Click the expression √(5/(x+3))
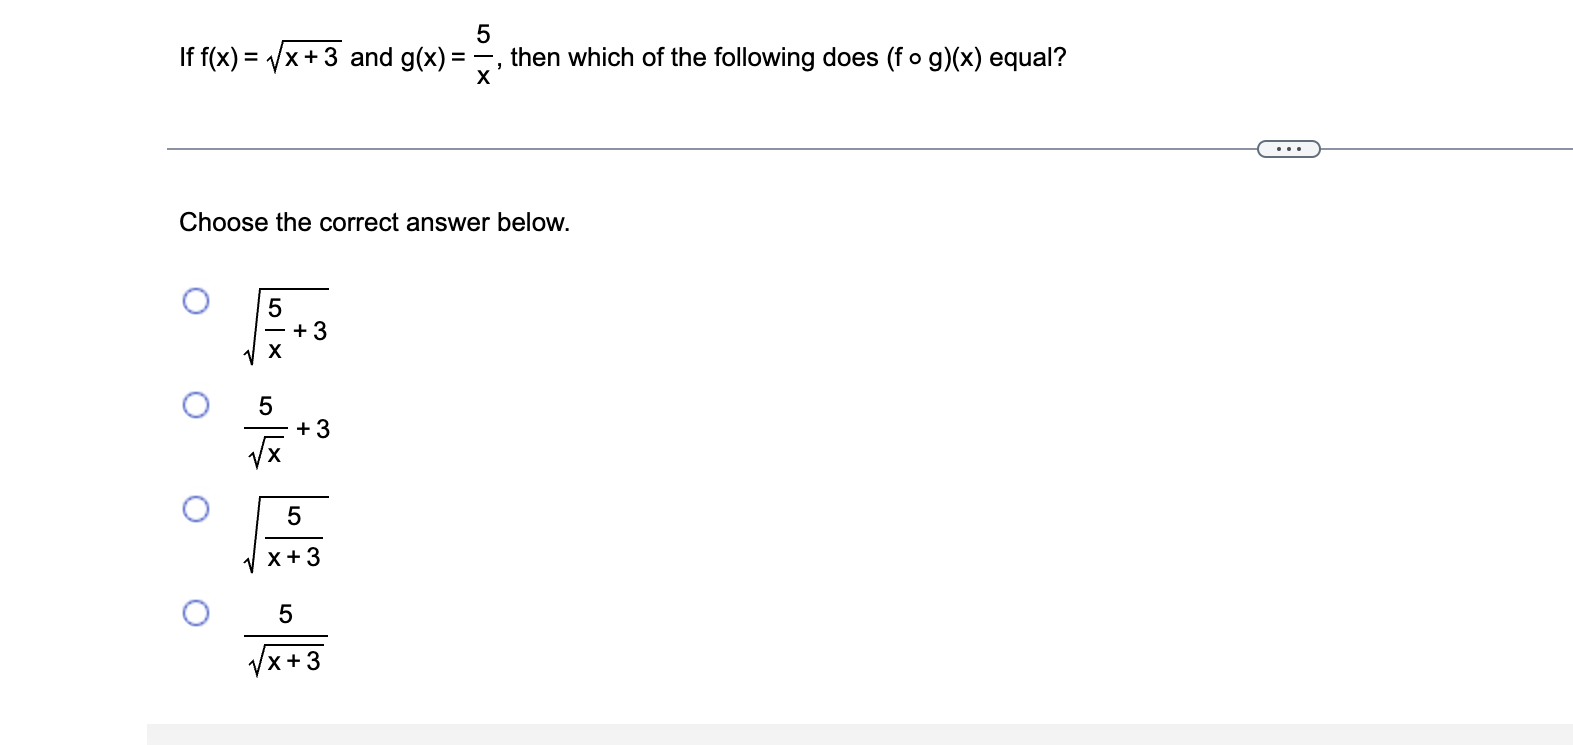 pos(290,537)
